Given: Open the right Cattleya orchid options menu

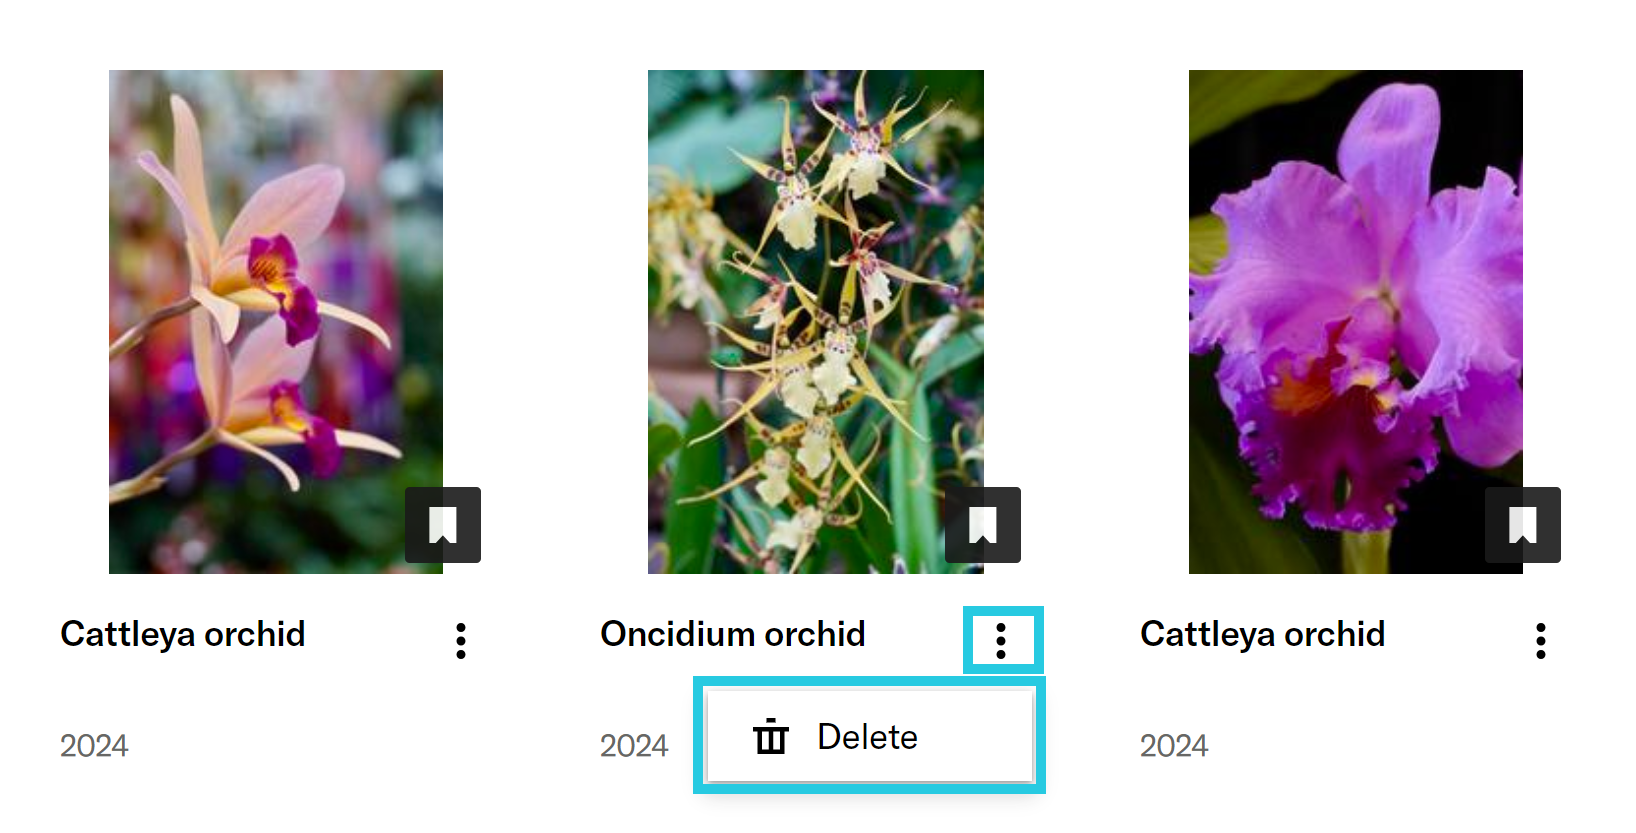Looking at the screenshot, I should tap(1541, 640).
